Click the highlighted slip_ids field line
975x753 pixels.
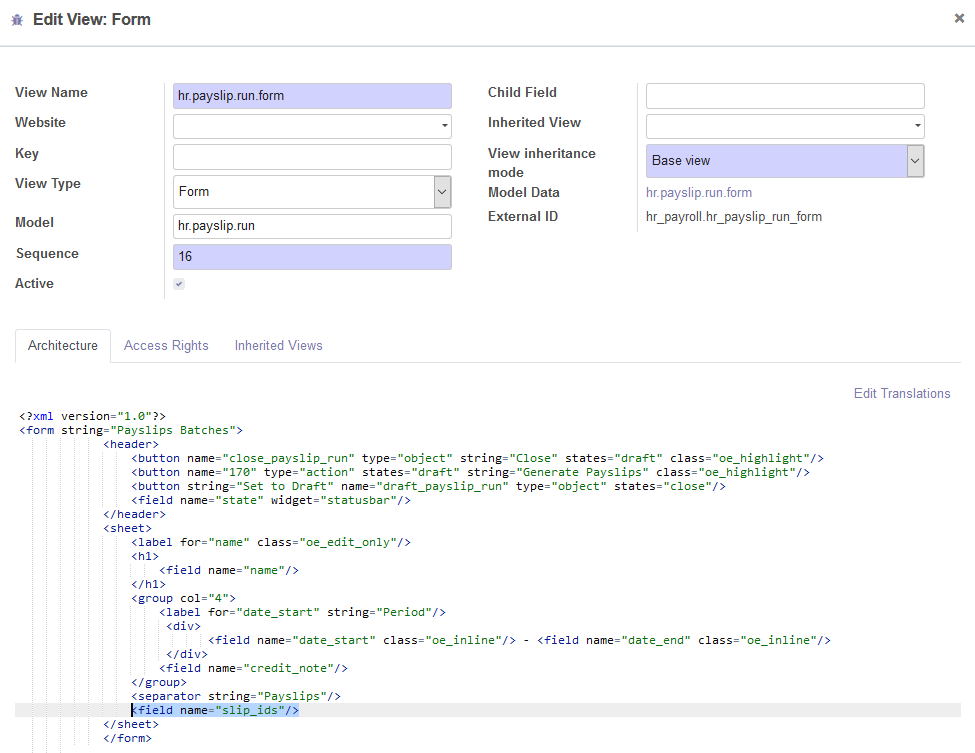coord(215,710)
